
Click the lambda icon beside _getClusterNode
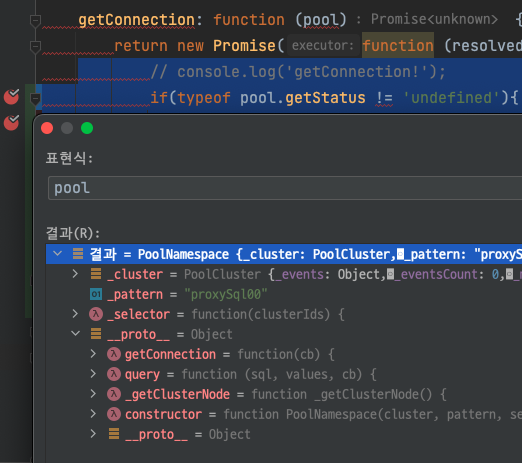pyautogui.click(x=114, y=394)
